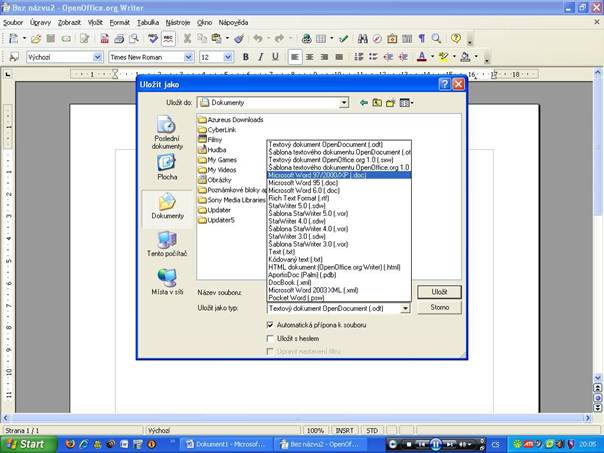Expand the Font Color arrow dropdown
This screenshot has height=453, width=604.
click(x=432, y=57)
